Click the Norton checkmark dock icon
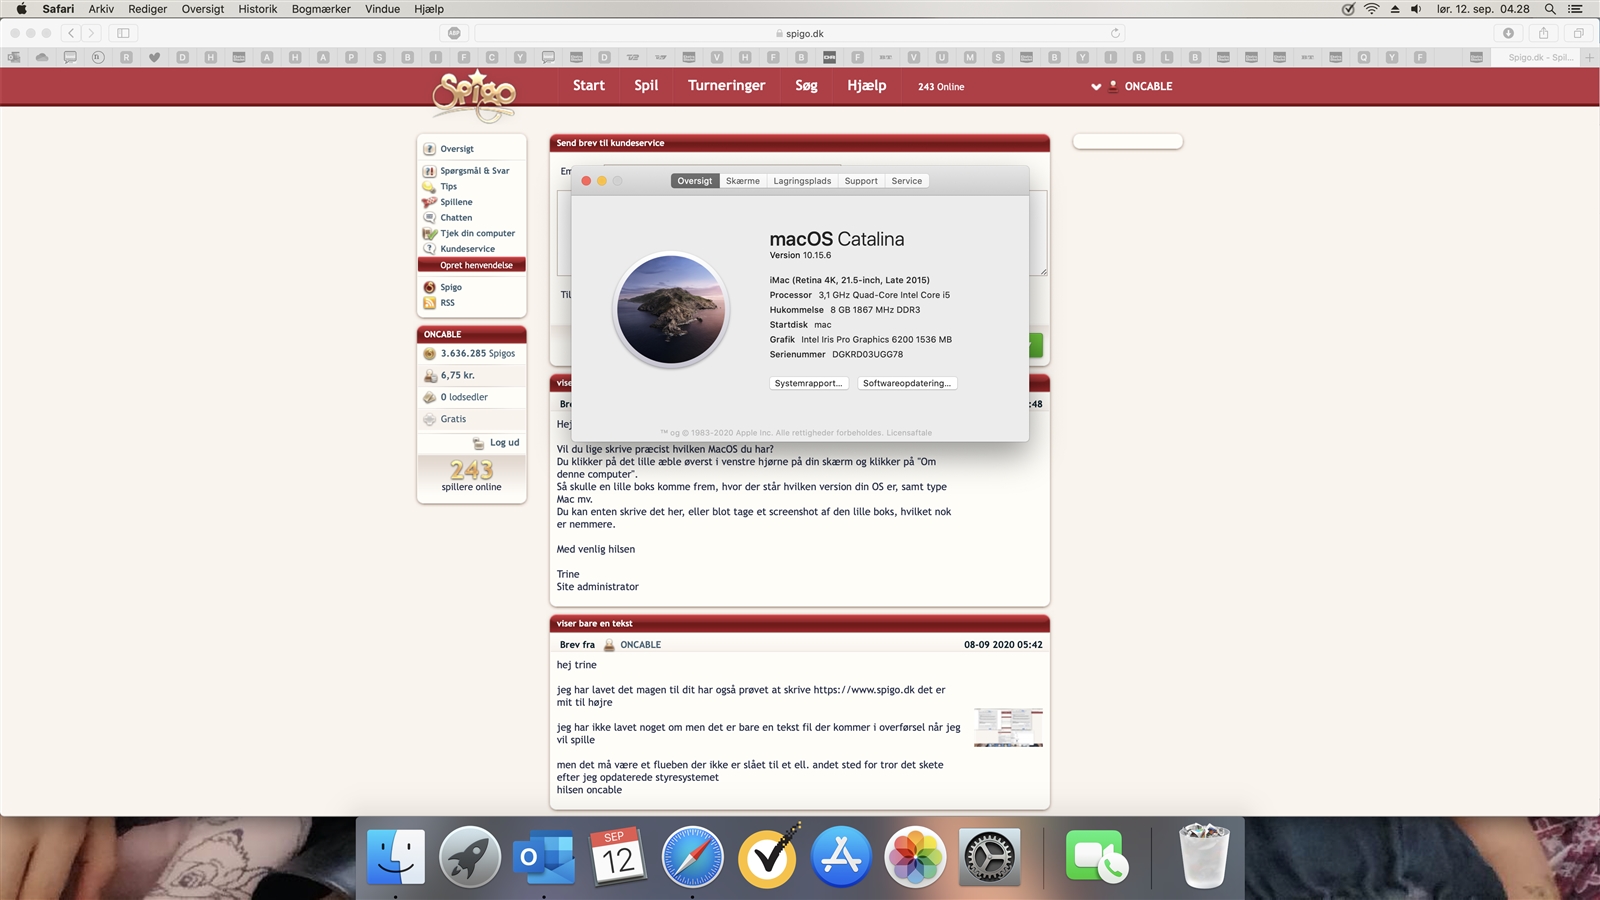This screenshot has width=1600, height=900. click(767, 858)
